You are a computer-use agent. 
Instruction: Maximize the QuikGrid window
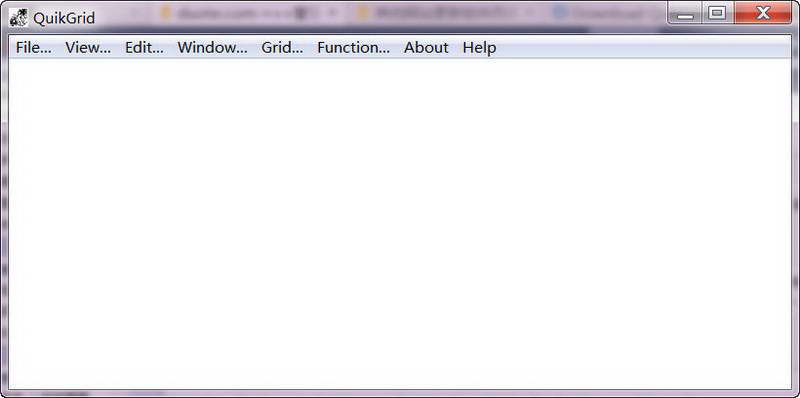718,13
